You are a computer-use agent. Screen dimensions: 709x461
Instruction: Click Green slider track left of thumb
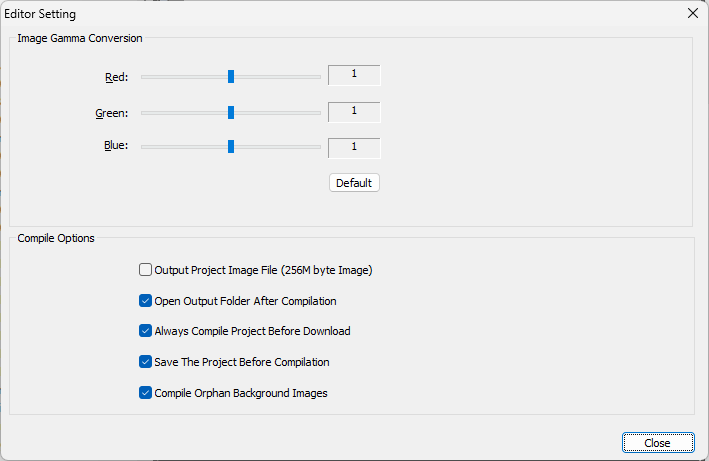pyautogui.click(x=180, y=112)
